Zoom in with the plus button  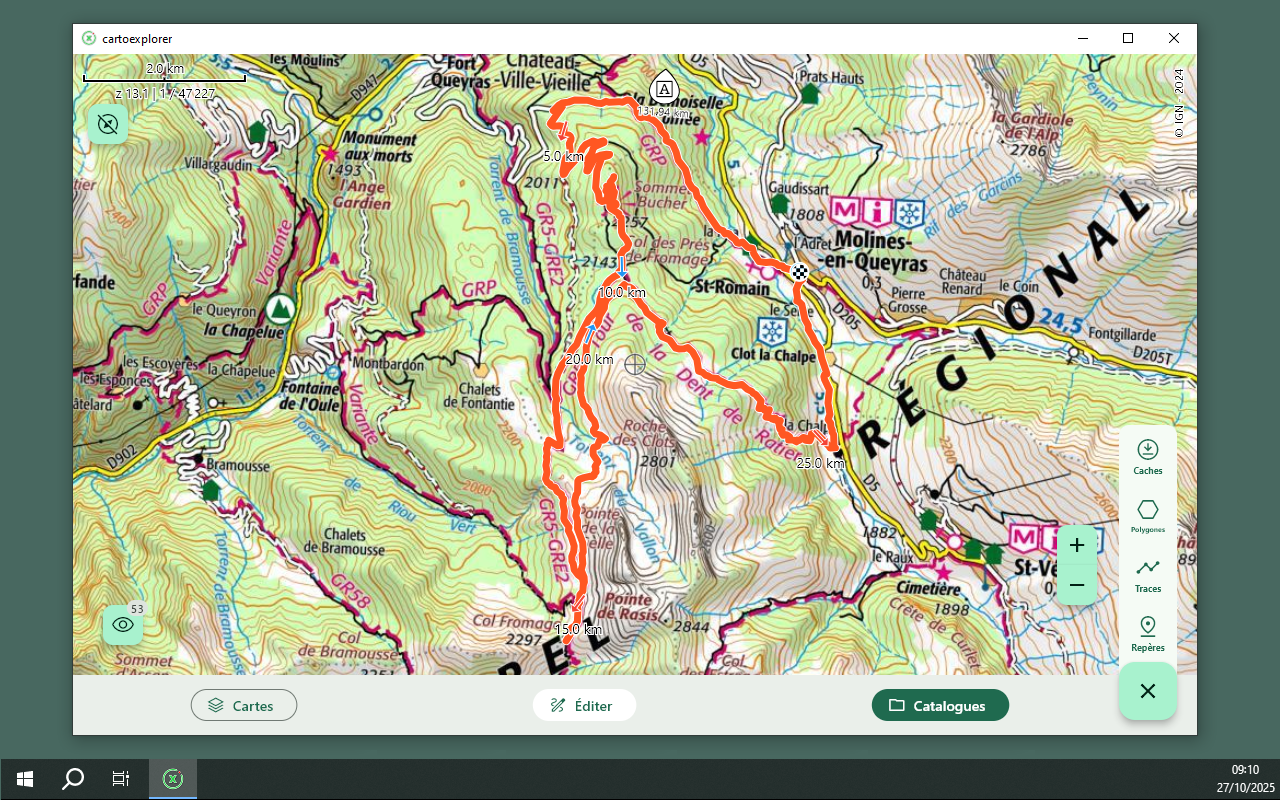click(1077, 545)
